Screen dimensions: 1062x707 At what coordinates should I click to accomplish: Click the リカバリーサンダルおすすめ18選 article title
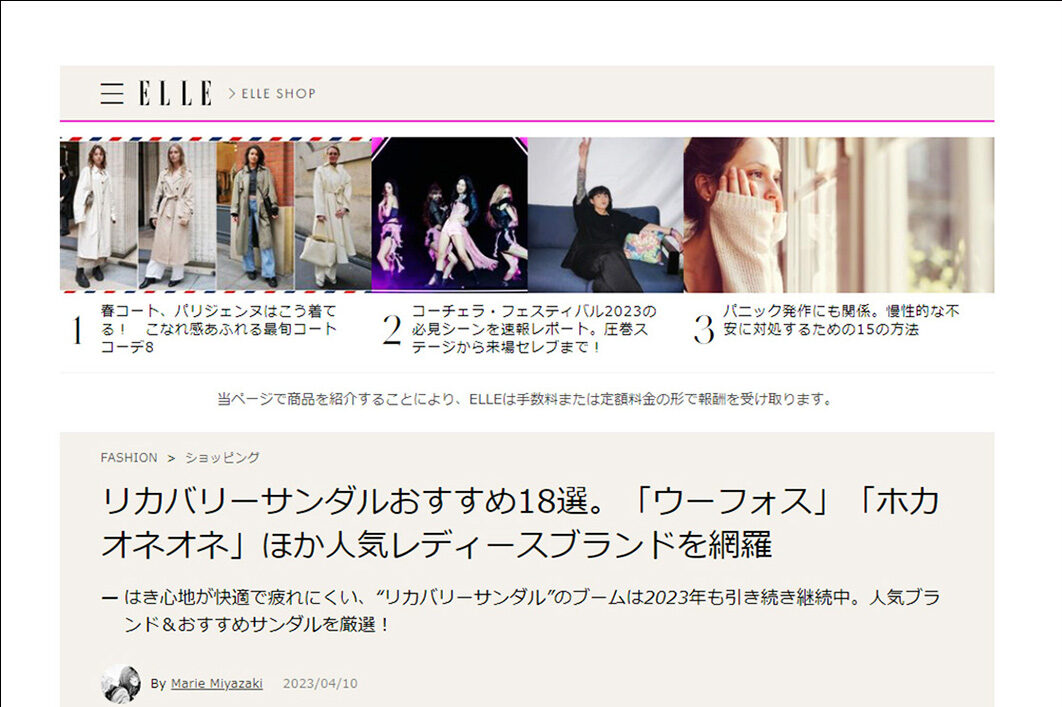tap(520, 523)
